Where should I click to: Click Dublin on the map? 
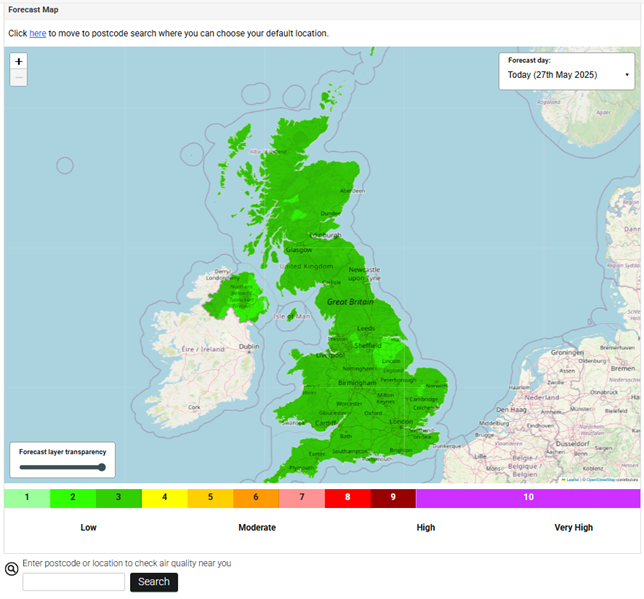point(249,346)
